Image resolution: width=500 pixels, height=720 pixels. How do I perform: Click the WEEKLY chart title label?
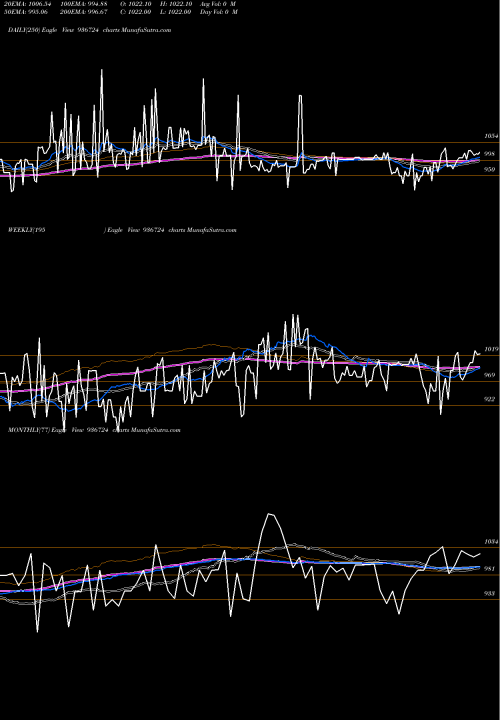click(122, 230)
